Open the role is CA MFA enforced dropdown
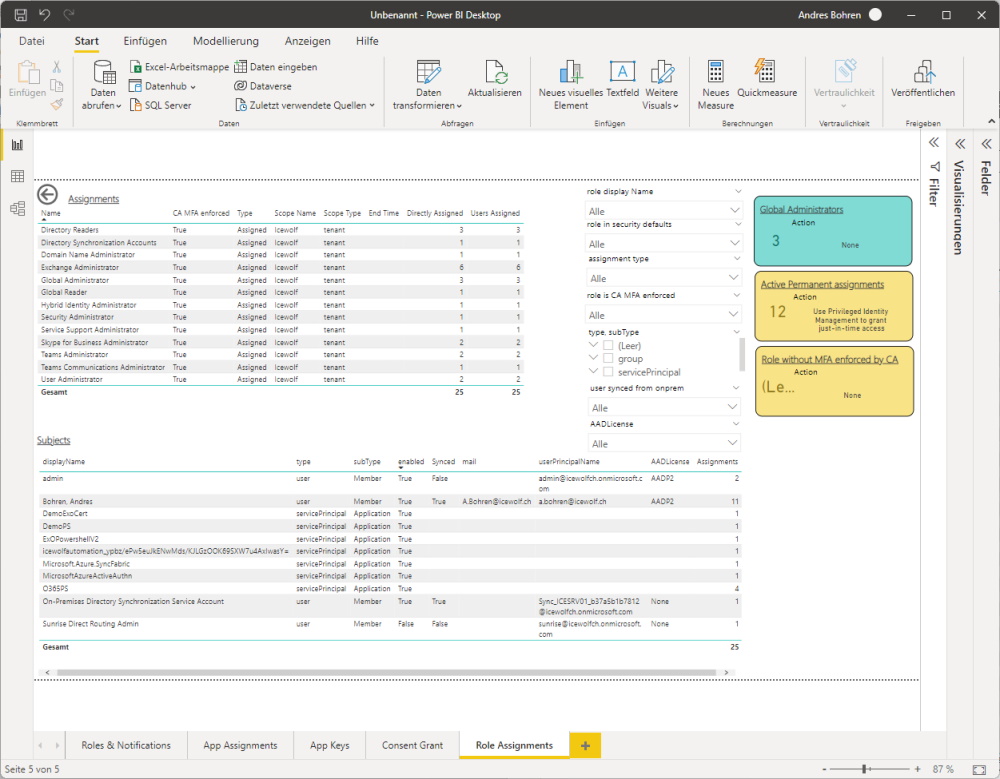 pos(664,315)
